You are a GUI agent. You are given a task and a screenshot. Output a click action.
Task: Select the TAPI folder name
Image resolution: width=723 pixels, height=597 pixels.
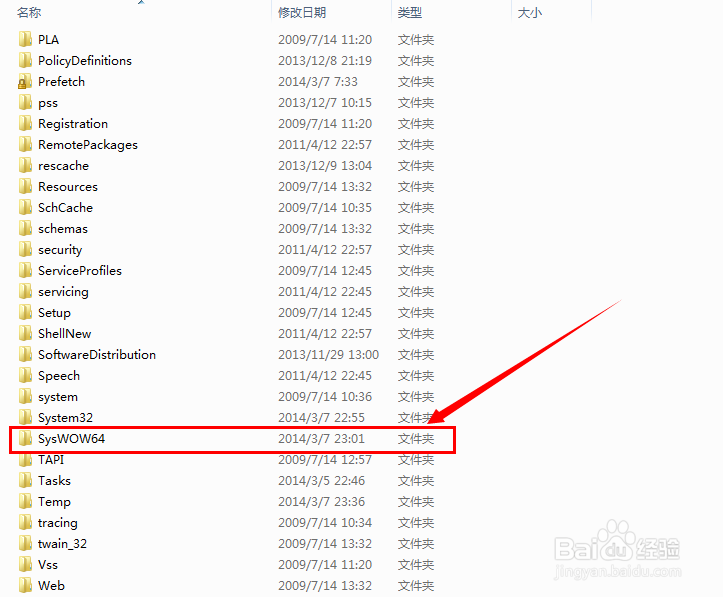click(51, 460)
